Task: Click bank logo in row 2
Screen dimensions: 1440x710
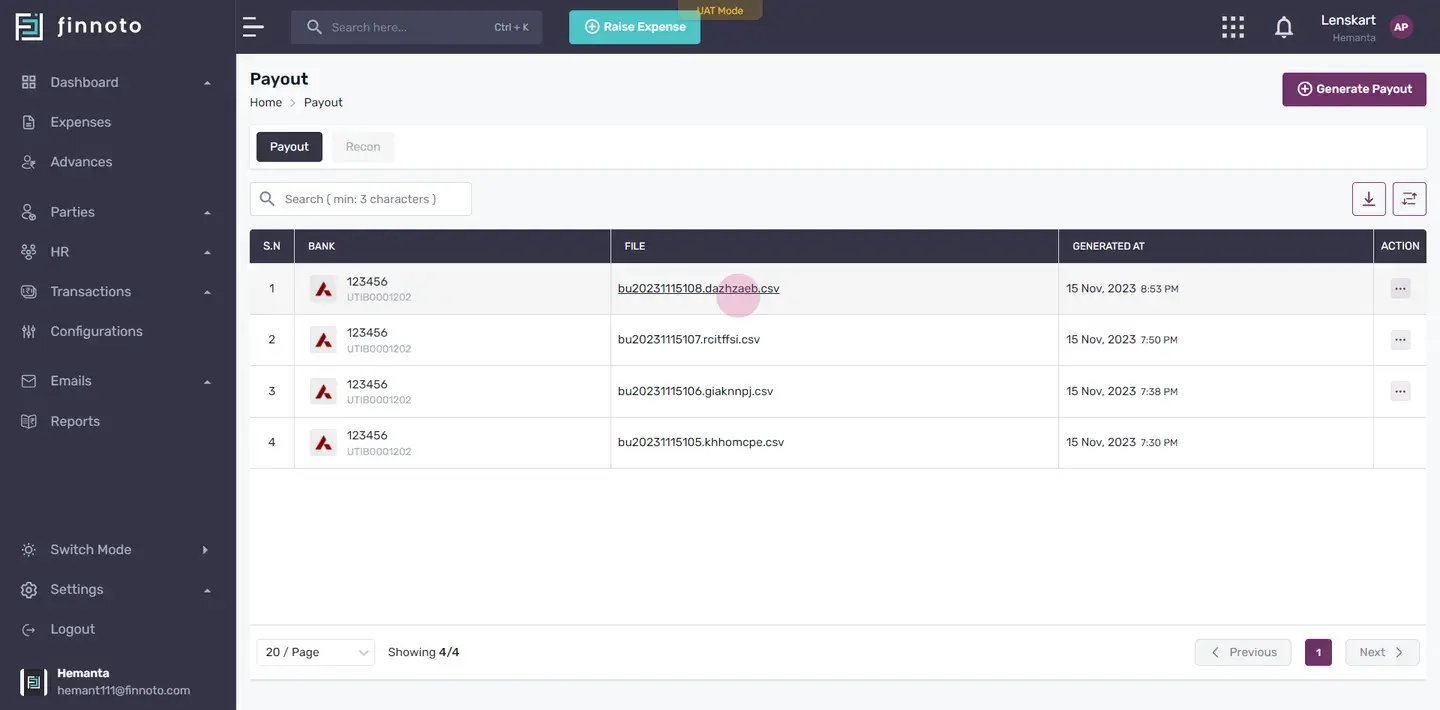Action: 323,340
